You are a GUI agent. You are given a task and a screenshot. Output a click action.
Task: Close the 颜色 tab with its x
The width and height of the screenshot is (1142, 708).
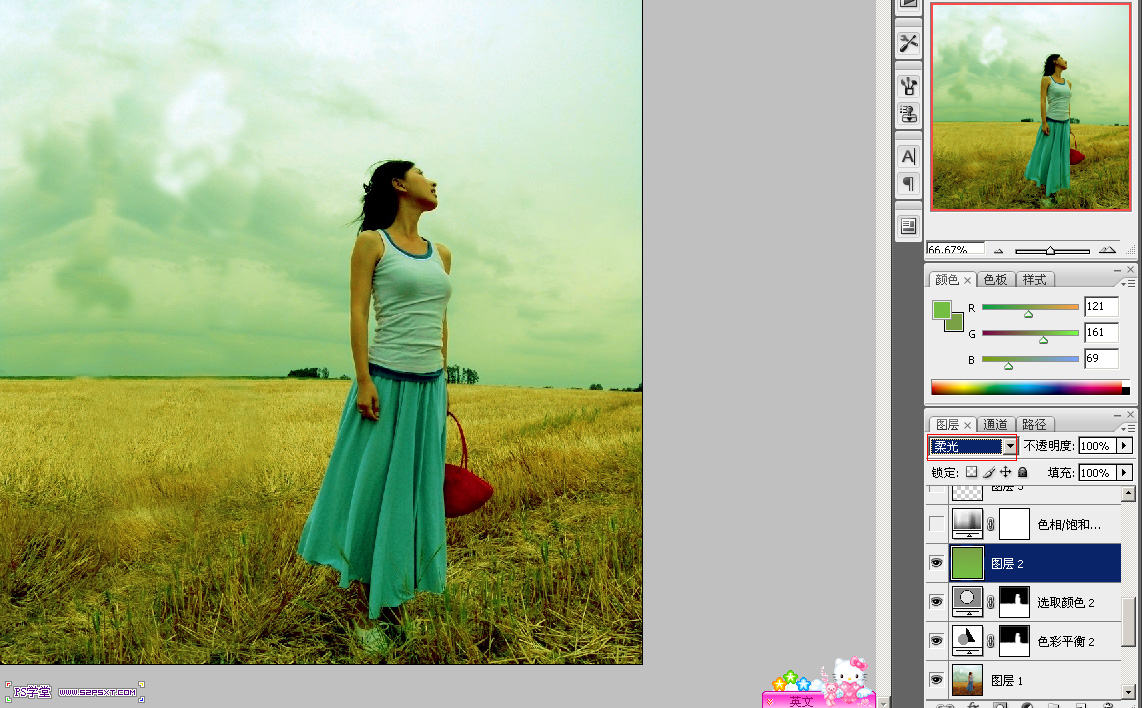pos(967,280)
